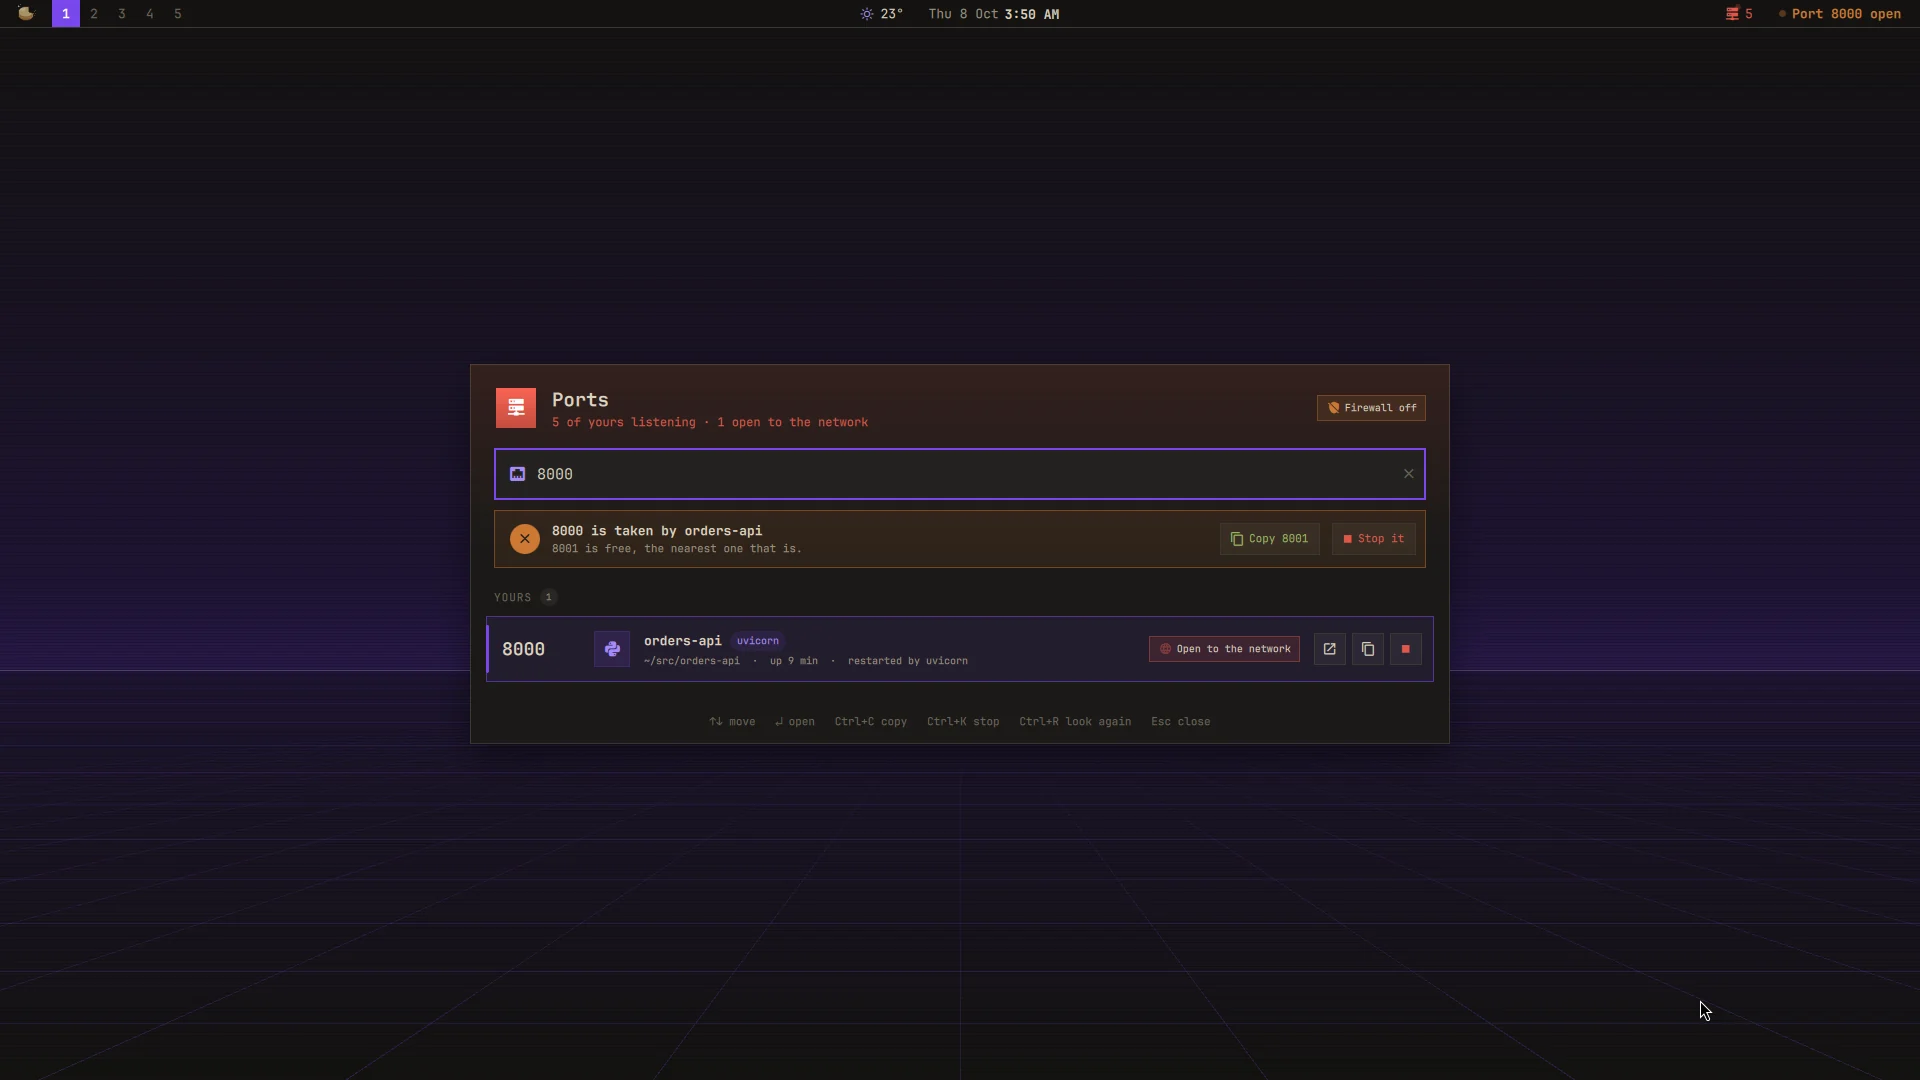Click the 'Esc close' hint
The height and width of the screenshot is (1080, 1920).
coord(1180,722)
